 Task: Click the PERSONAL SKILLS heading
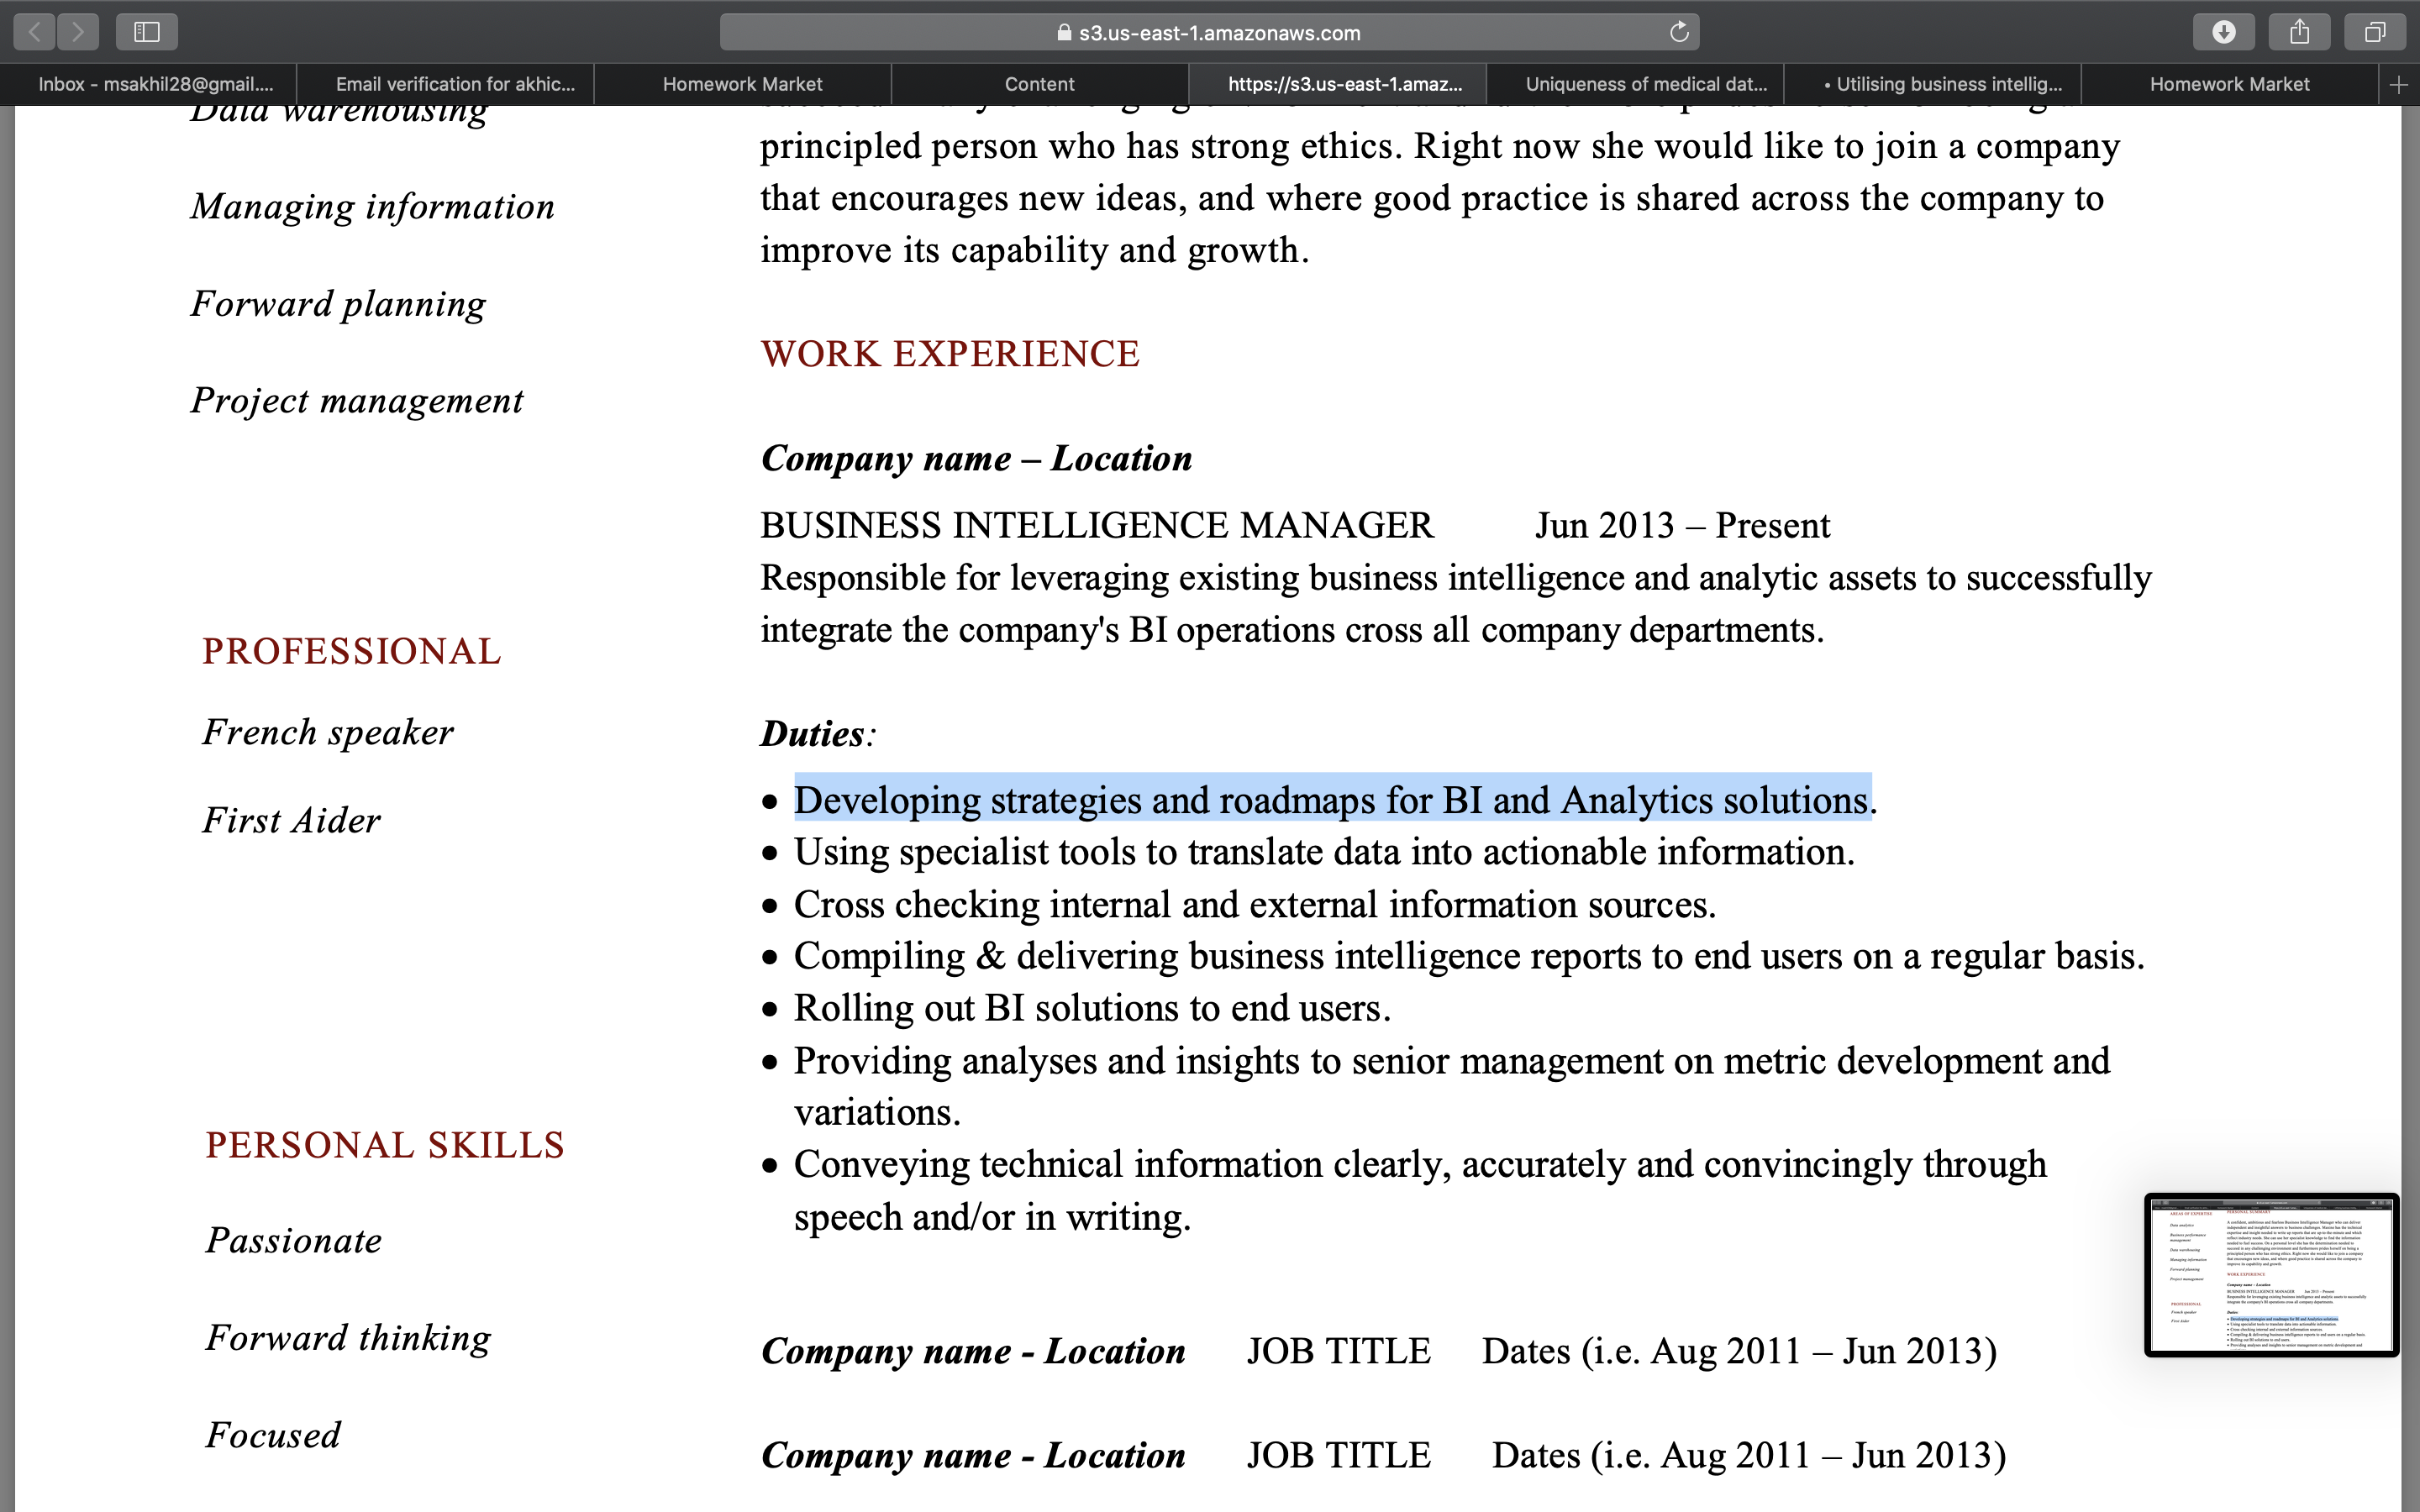[385, 1146]
